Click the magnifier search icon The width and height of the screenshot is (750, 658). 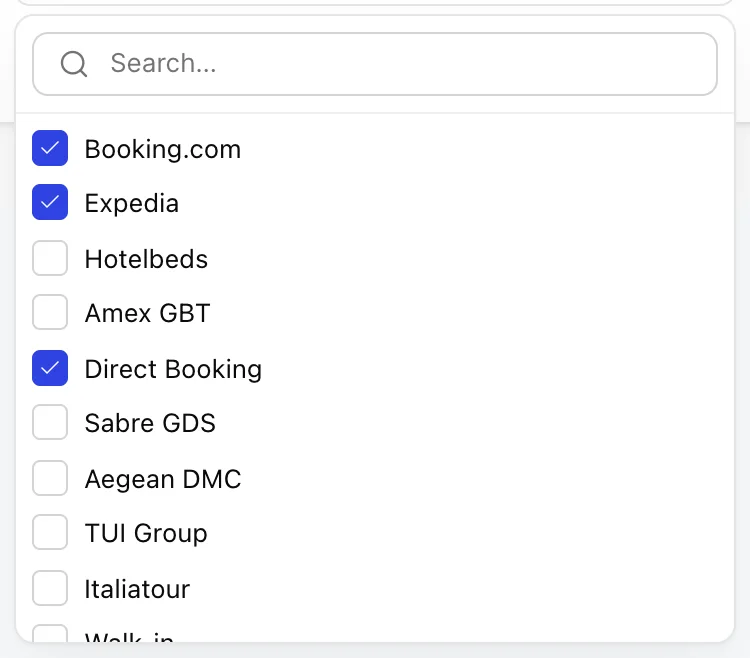[74, 64]
